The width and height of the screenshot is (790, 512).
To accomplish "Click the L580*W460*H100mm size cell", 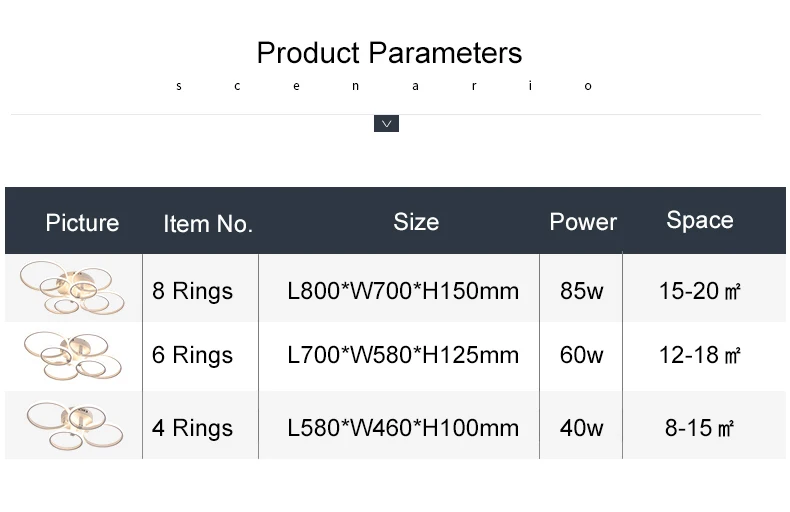I will pos(403,428).
